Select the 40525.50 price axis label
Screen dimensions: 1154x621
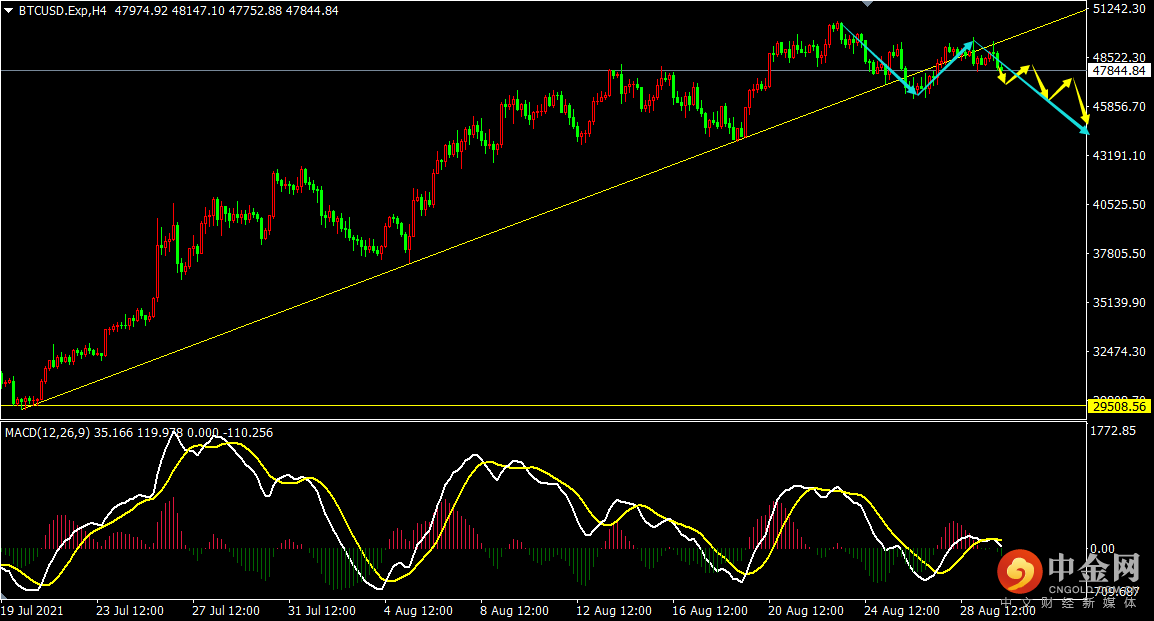click(1119, 205)
